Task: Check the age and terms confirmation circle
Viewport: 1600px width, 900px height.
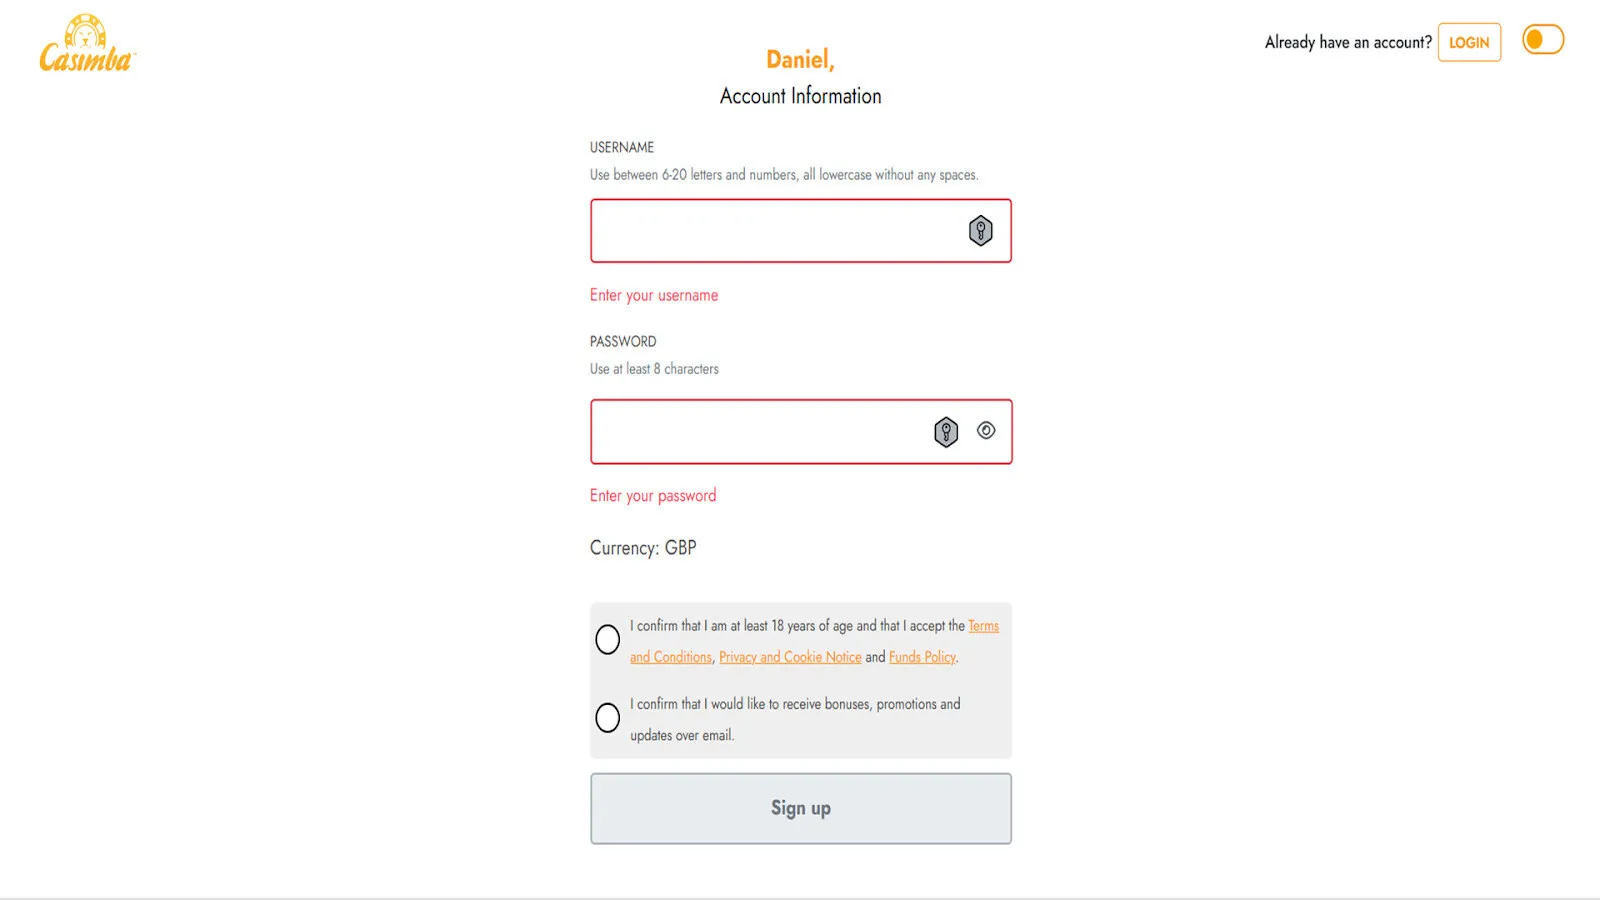Action: pyautogui.click(x=607, y=639)
